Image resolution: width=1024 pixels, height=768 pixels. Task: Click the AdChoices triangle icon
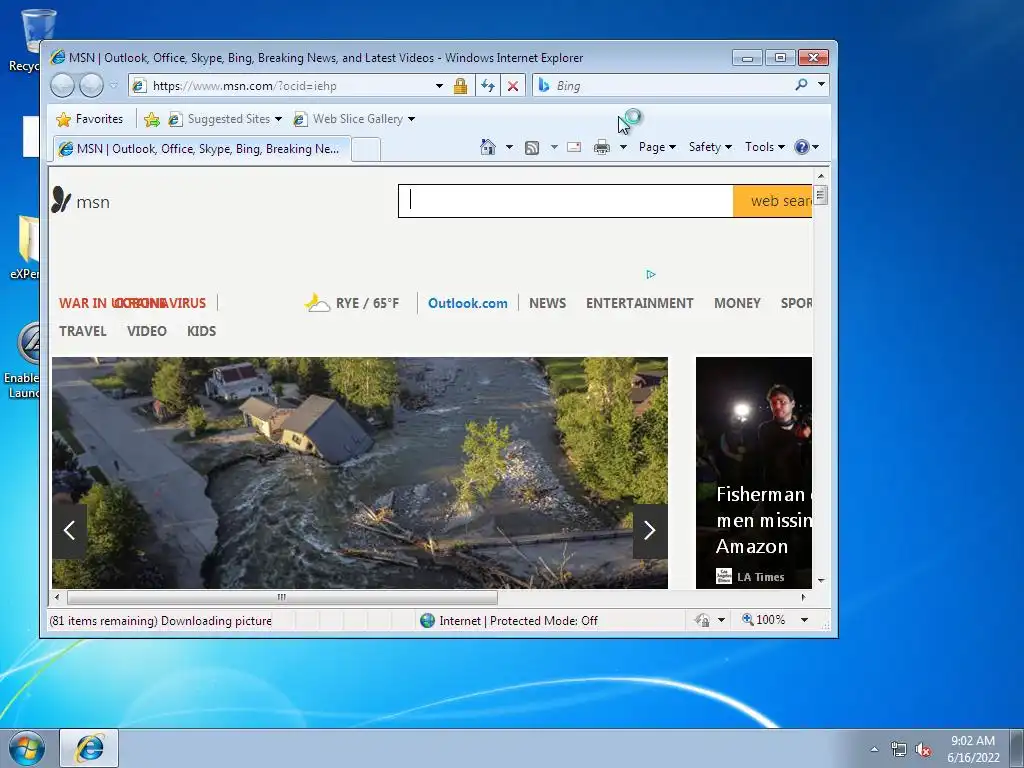[x=650, y=274]
